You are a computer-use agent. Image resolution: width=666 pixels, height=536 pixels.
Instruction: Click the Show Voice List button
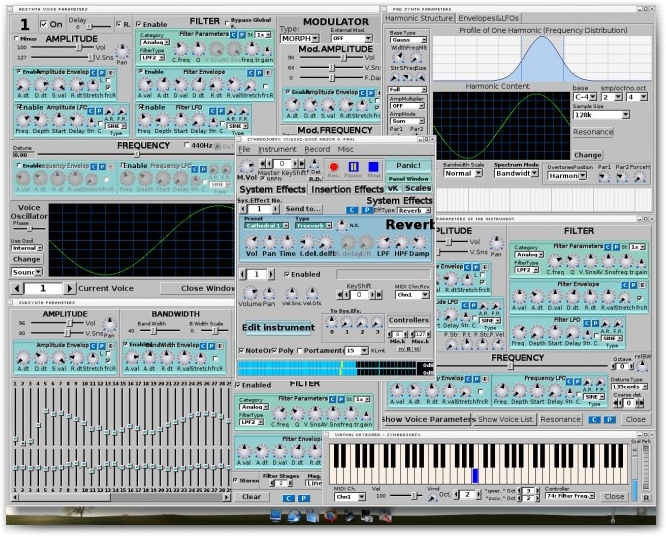point(505,420)
